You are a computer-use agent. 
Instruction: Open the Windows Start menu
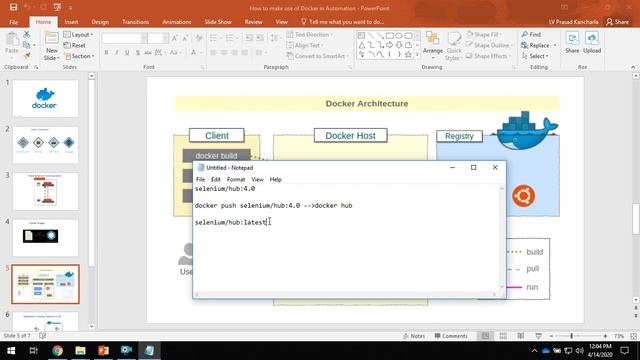[11, 351]
